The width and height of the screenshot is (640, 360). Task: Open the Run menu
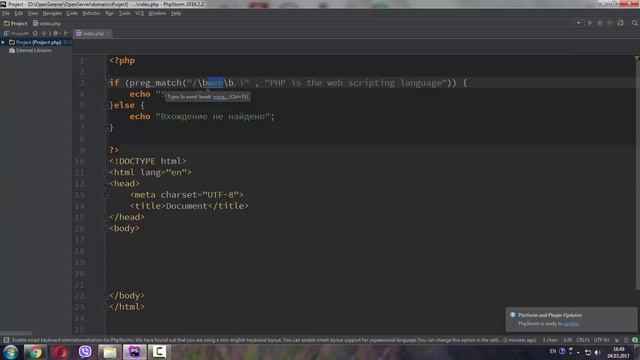109,13
